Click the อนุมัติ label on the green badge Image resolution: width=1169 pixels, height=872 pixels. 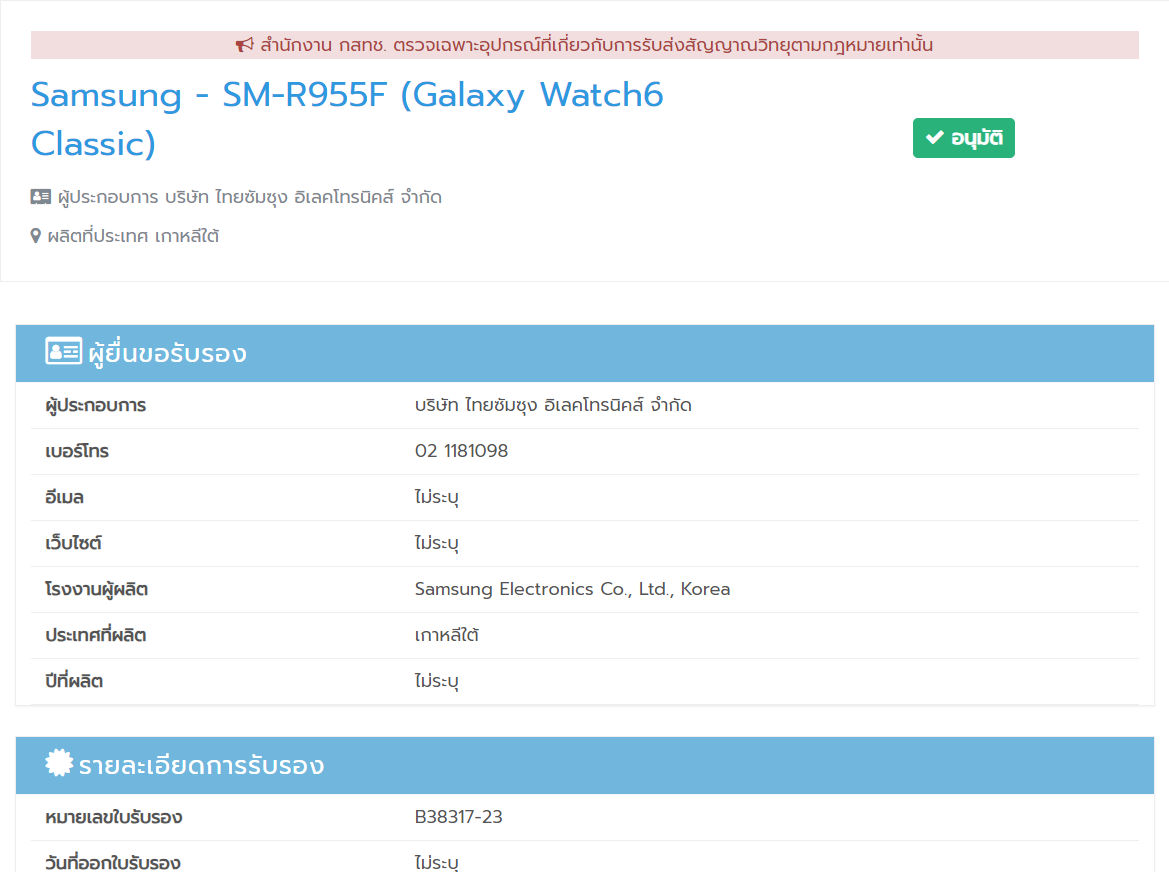(x=977, y=138)
